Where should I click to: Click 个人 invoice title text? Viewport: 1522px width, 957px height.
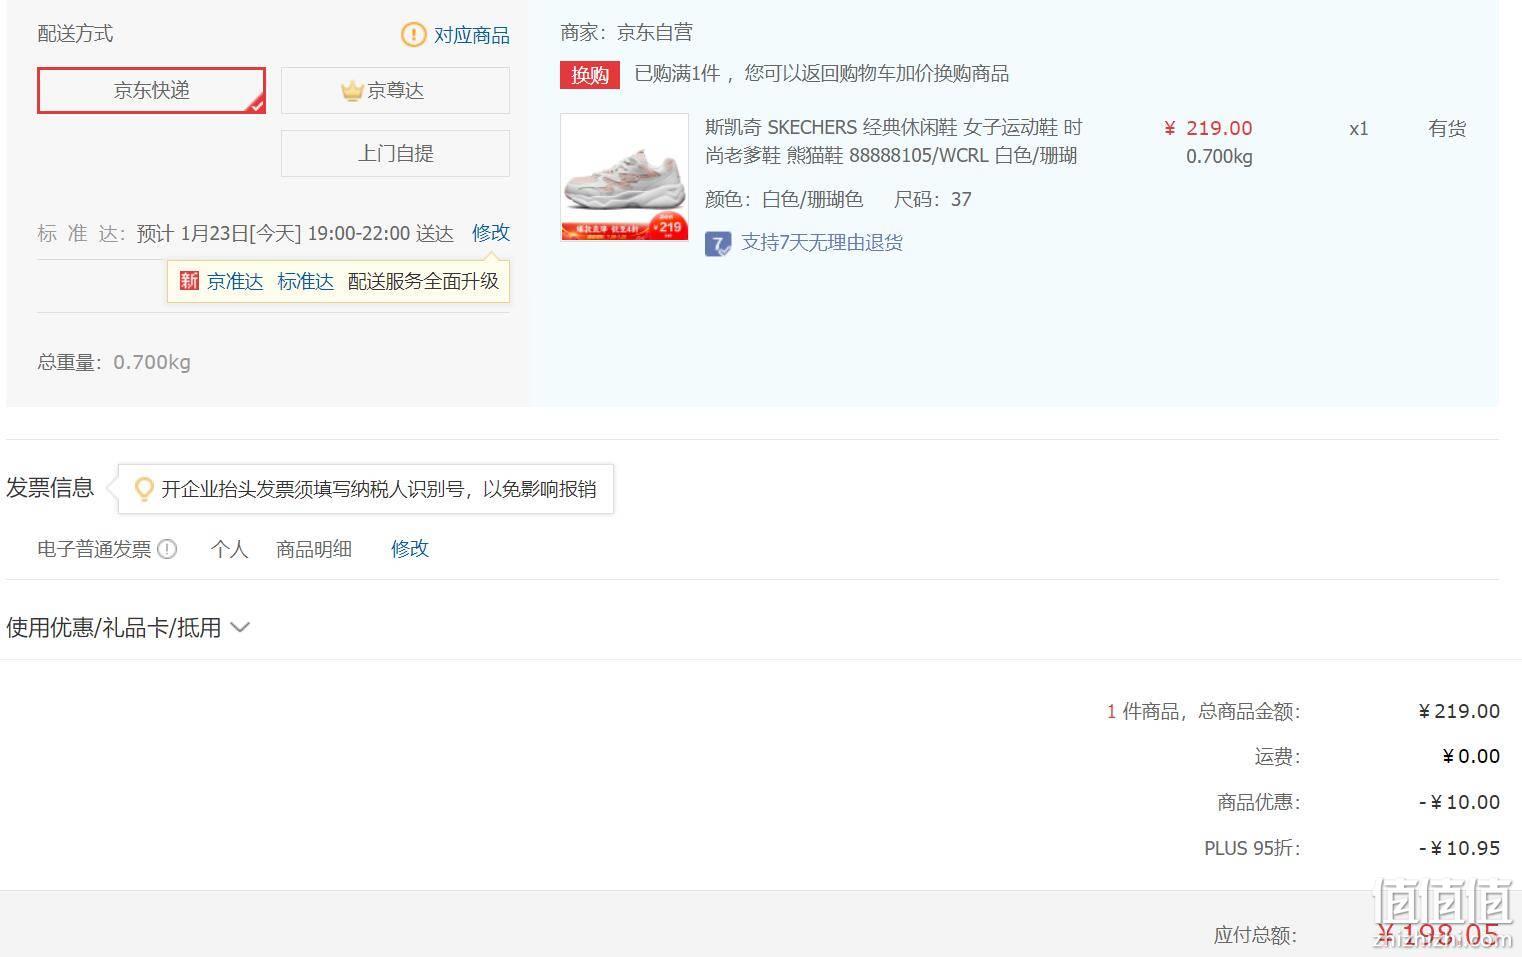pyautogui.click(x=229, y=549)
